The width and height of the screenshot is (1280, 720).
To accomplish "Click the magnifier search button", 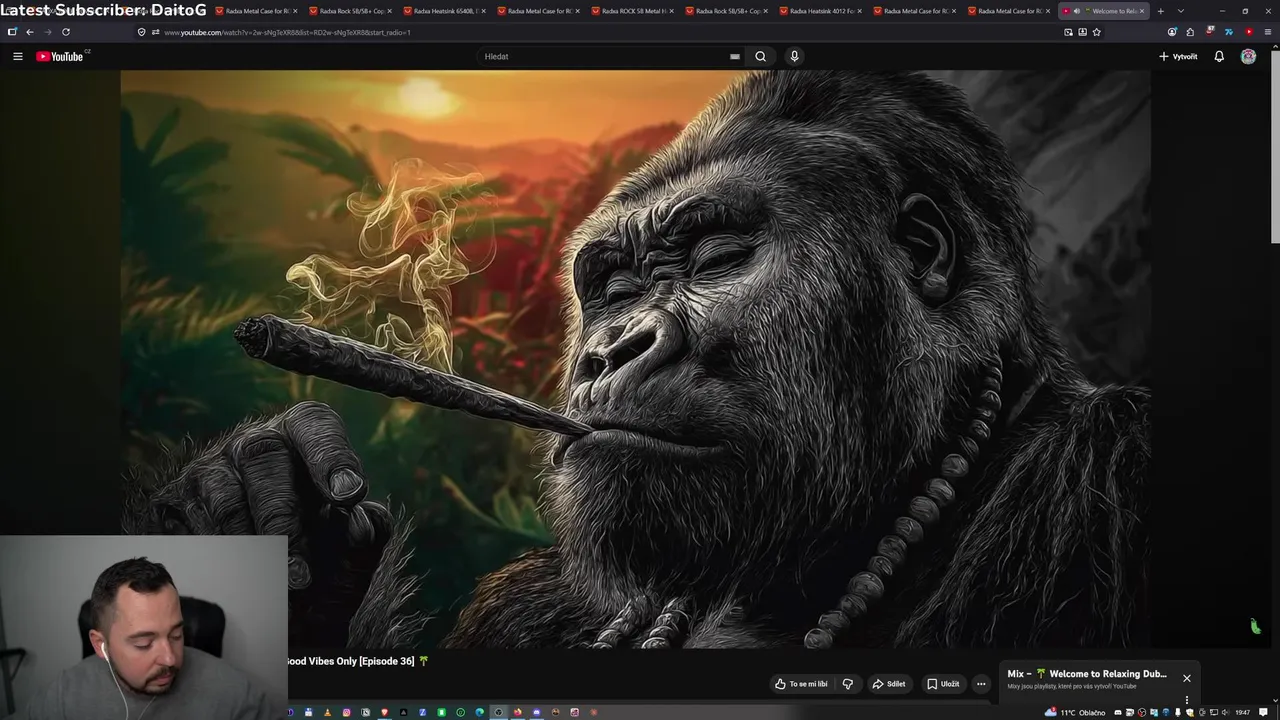I will (760, 56).
